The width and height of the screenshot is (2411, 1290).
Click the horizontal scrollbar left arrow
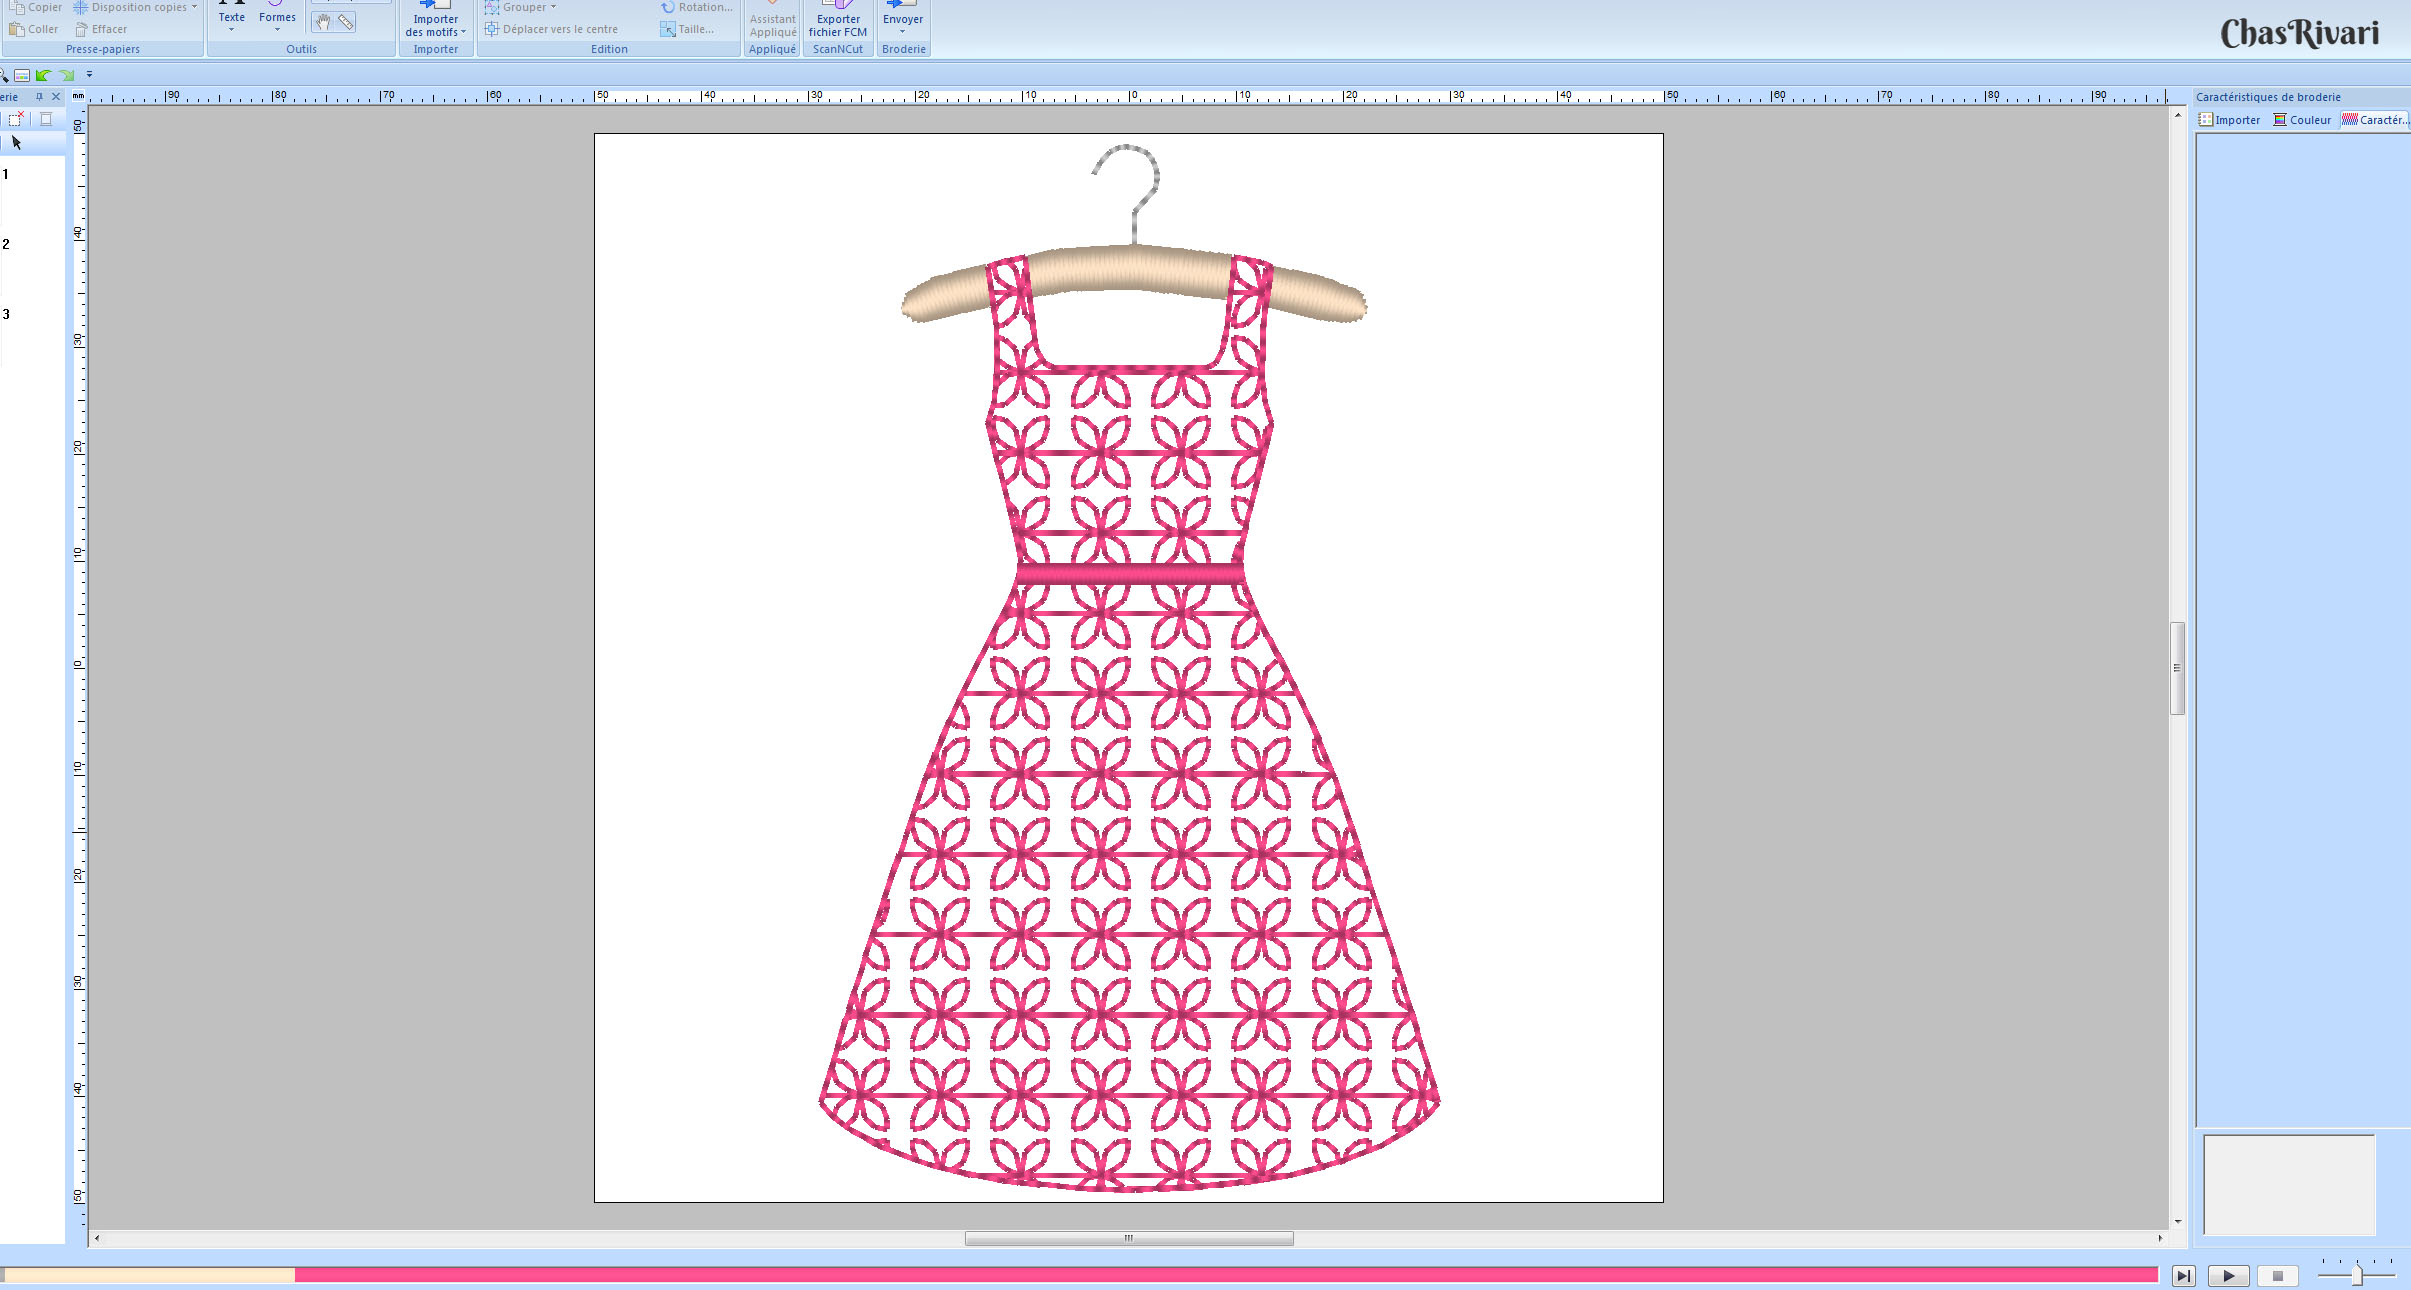tap(97, 1238)
